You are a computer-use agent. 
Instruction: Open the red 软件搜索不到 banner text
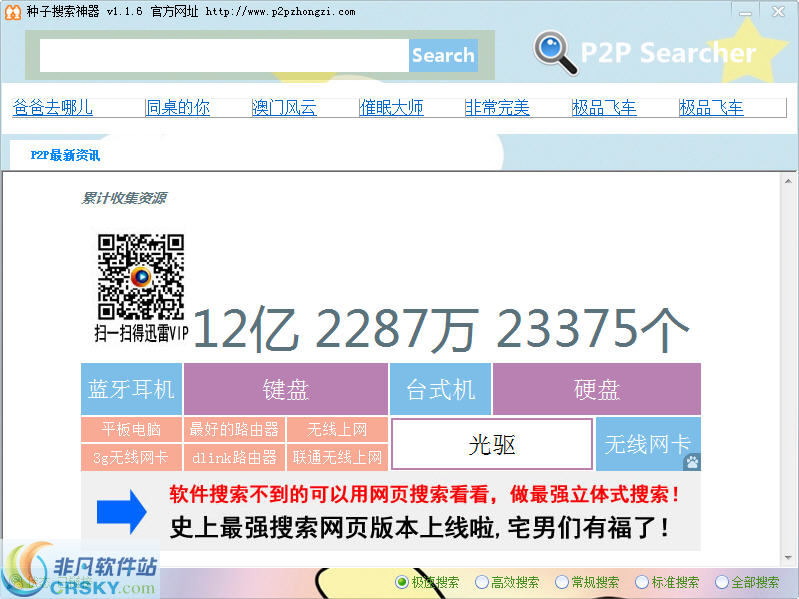click(424, 494)
